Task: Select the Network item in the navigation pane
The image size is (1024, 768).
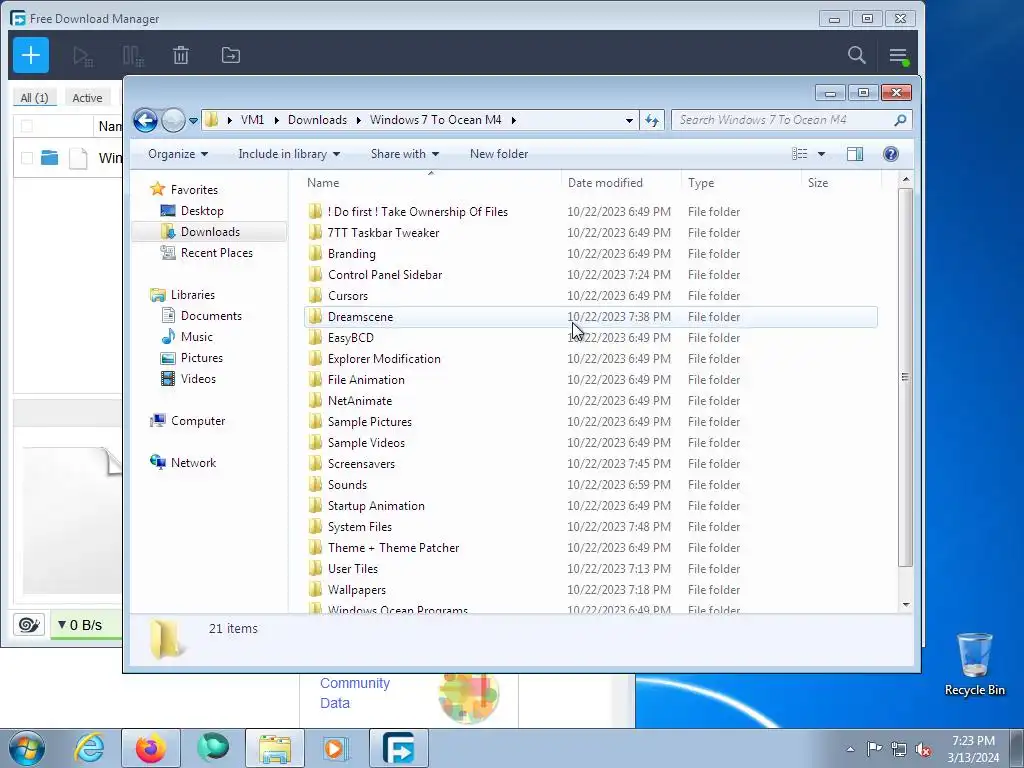Action: click(193, 463)
